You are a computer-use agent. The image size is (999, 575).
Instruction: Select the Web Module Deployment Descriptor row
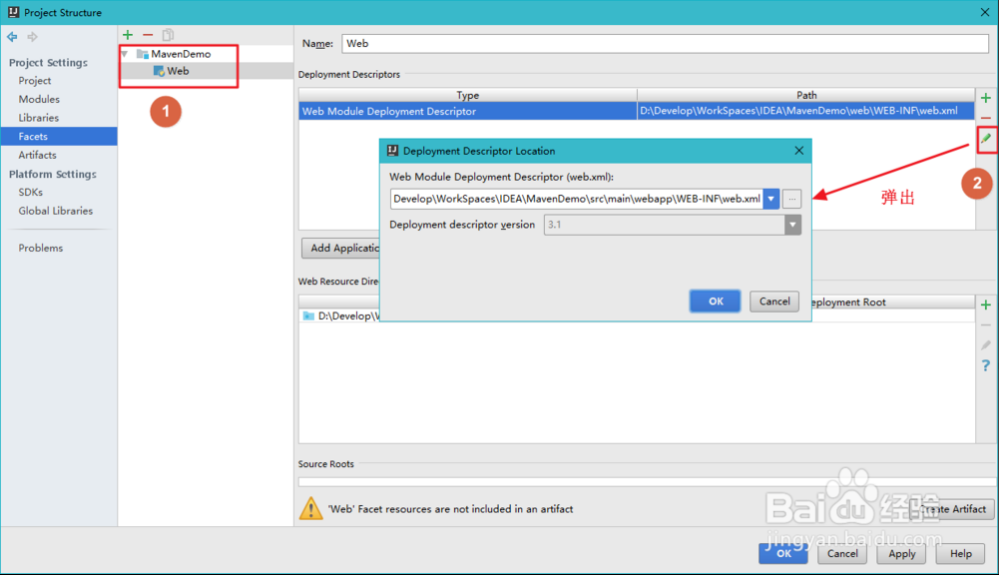pyautogui.click(x=636, y=111)
